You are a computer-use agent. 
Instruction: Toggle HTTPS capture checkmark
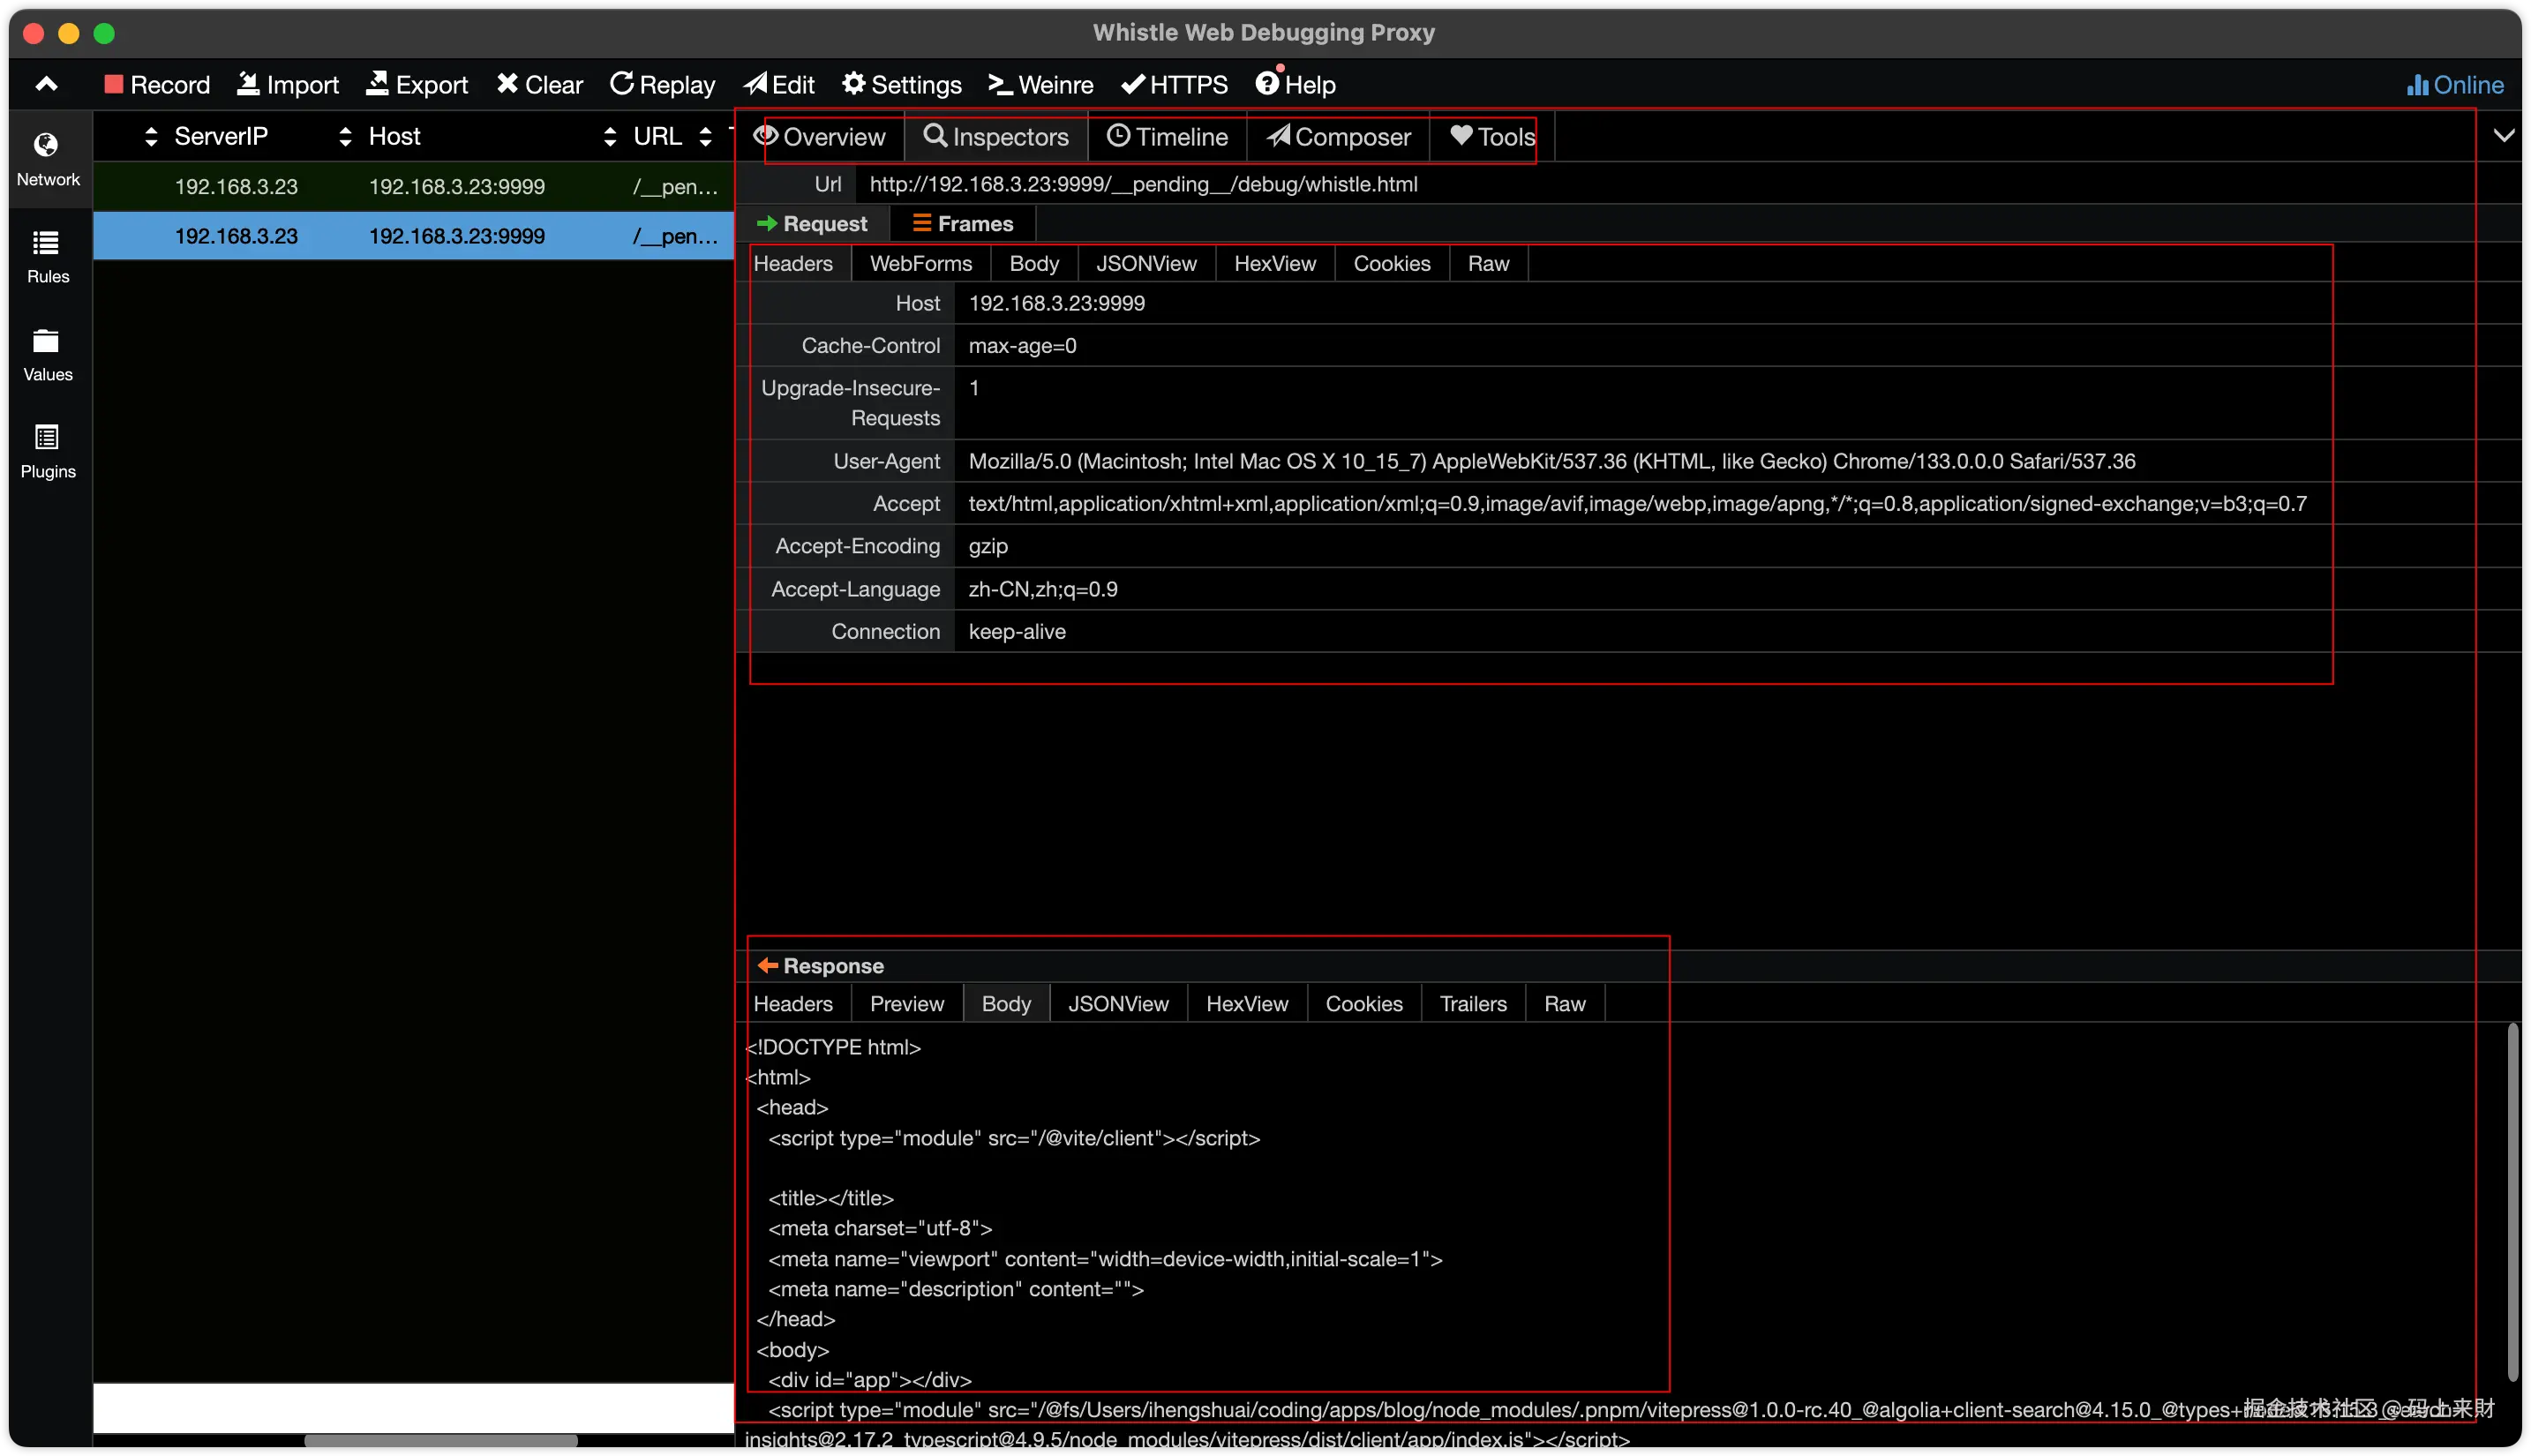coord(1133,84)
